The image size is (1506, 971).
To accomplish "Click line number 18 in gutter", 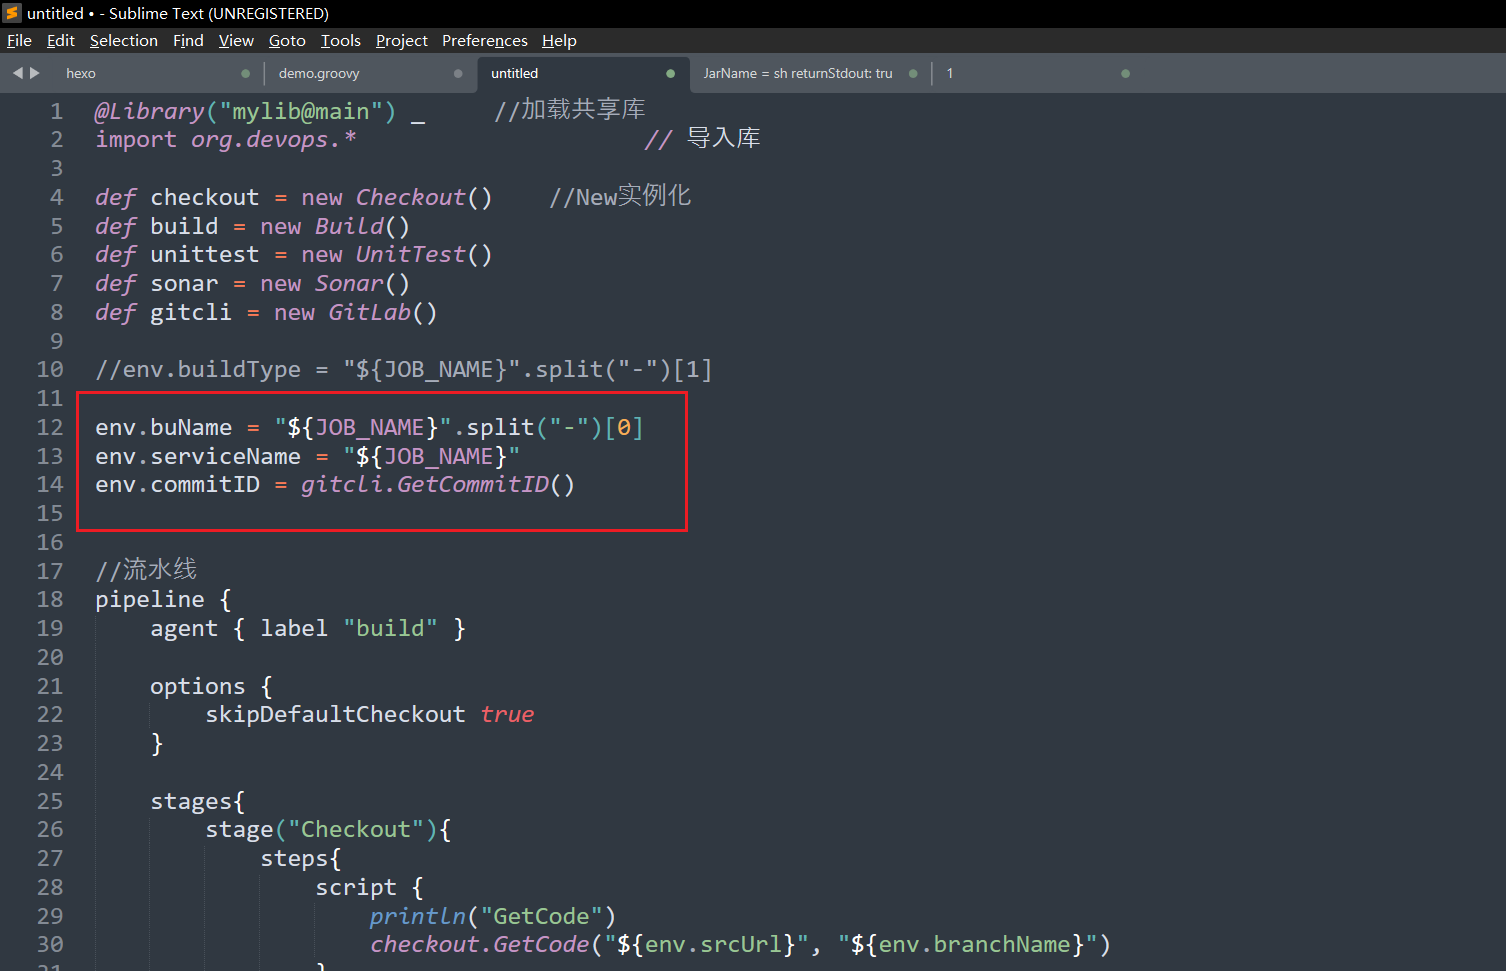I will pyautogui.click(x=50, y=599).
